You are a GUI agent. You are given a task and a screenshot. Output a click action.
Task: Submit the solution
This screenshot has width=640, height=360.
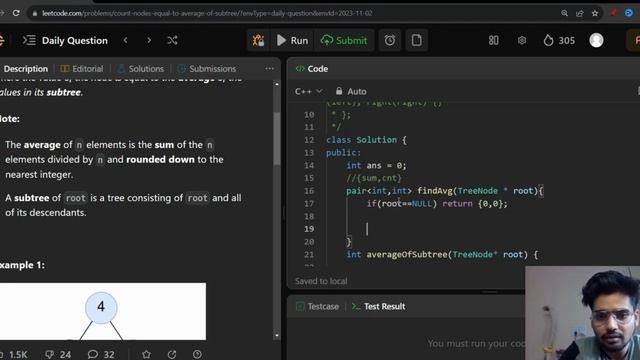click(344, 40)
